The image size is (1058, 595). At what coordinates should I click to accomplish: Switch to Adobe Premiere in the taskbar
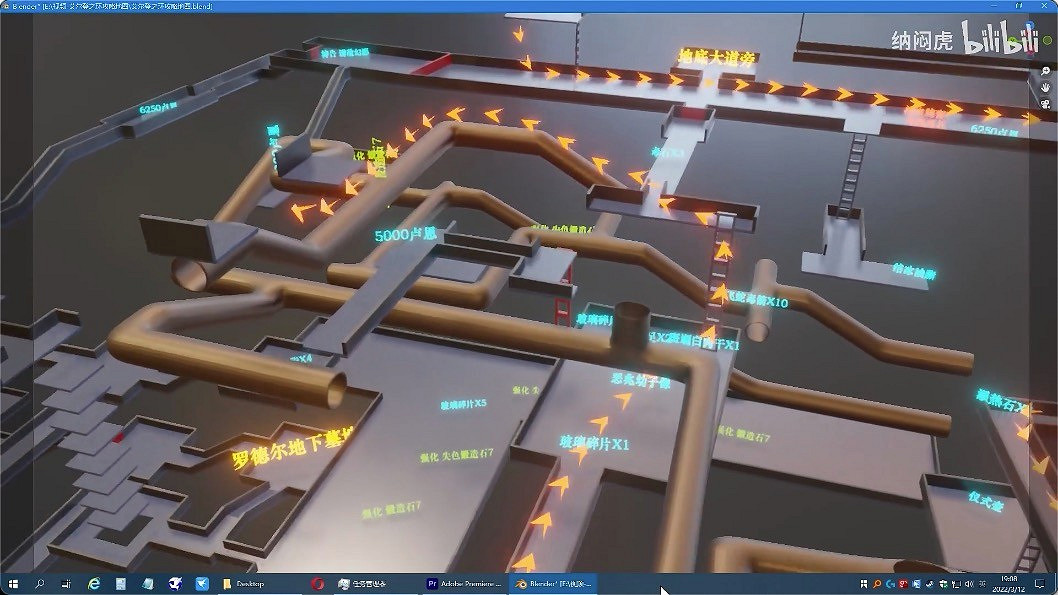click(464, 582)
